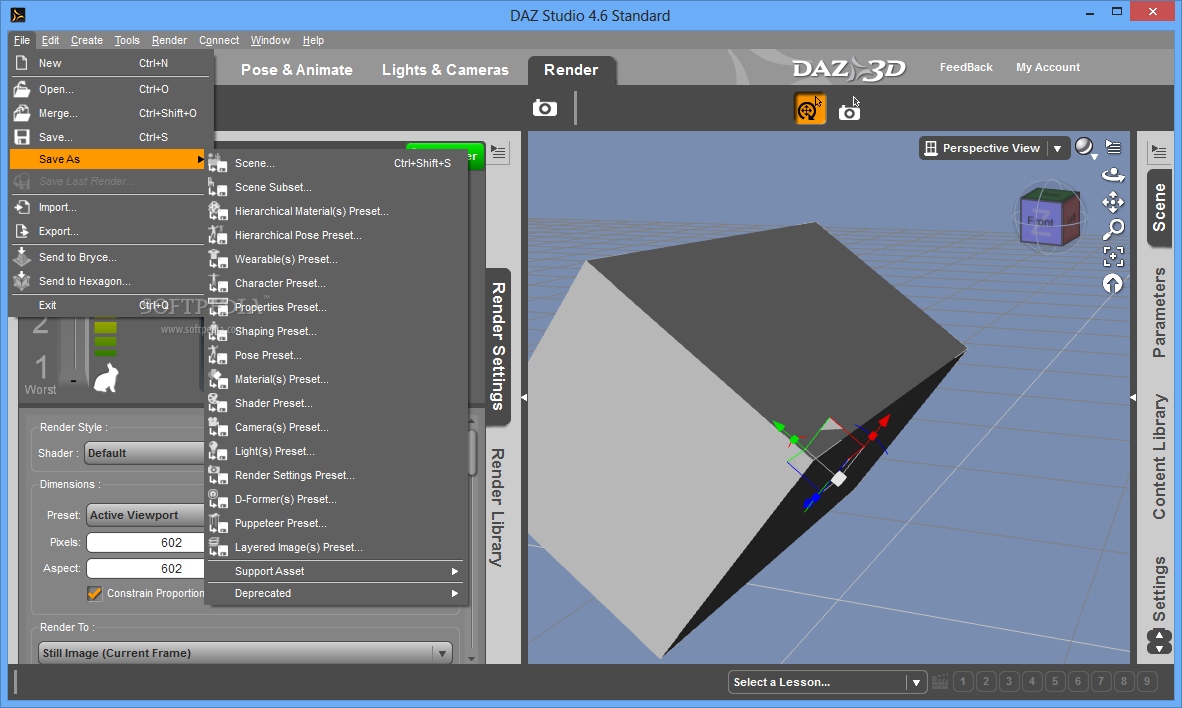
Task: Click the FeedBack link
Action: click(x=966, y=67)
